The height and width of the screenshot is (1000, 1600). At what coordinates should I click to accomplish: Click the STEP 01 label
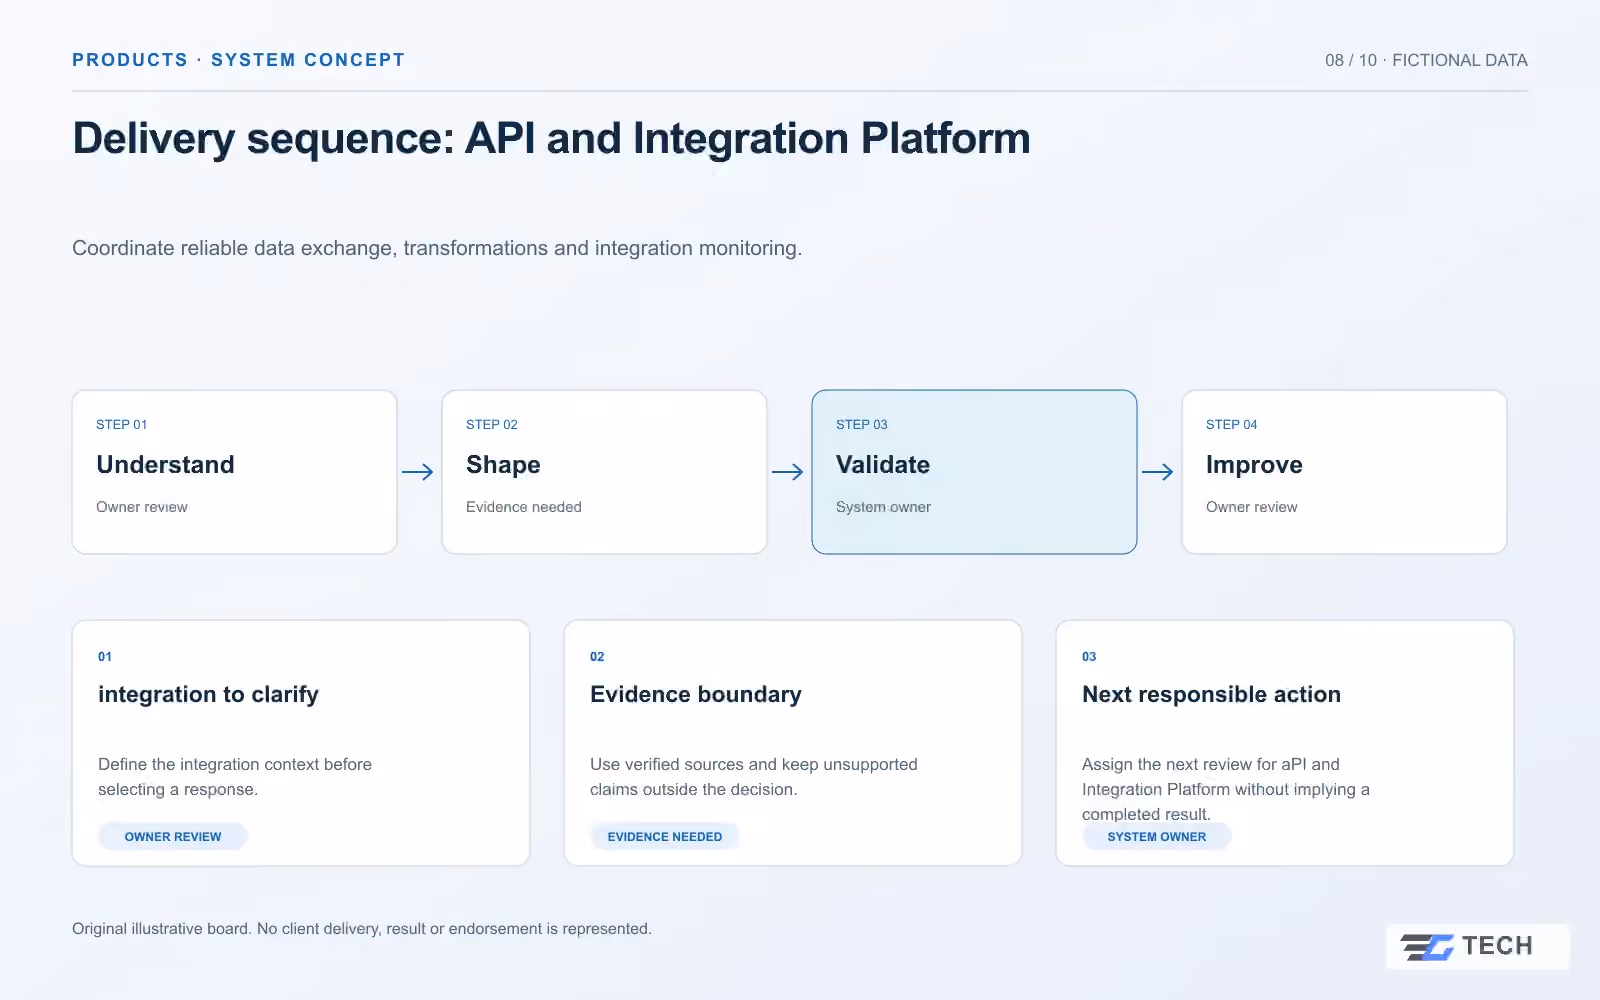click(122, 425)
